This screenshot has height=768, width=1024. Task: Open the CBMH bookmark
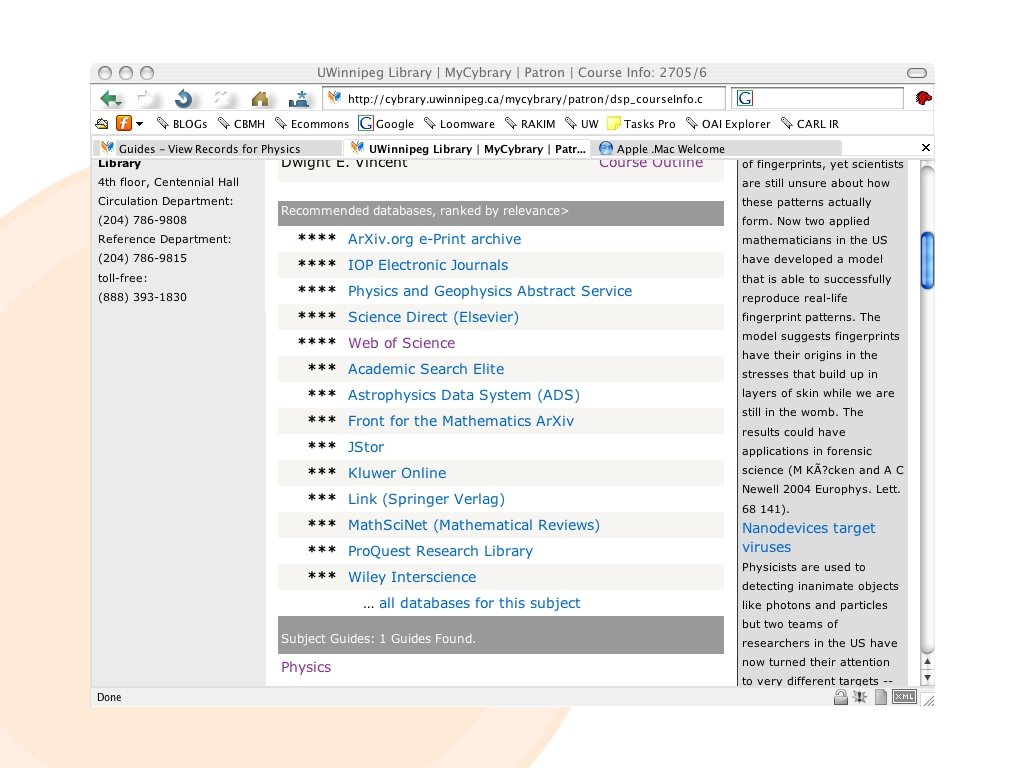241,123
